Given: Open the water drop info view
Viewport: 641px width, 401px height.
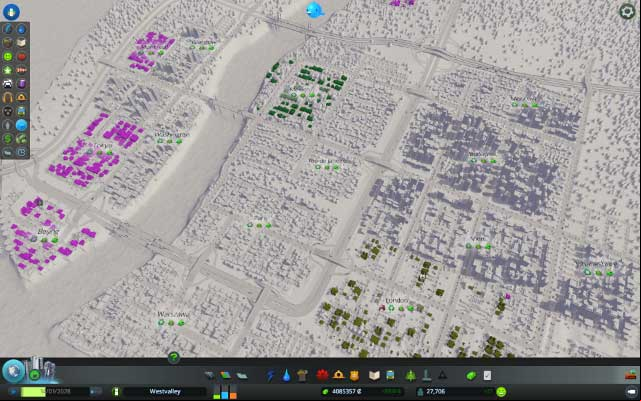Looking at the screenshot, I should [x=21, y=29].
